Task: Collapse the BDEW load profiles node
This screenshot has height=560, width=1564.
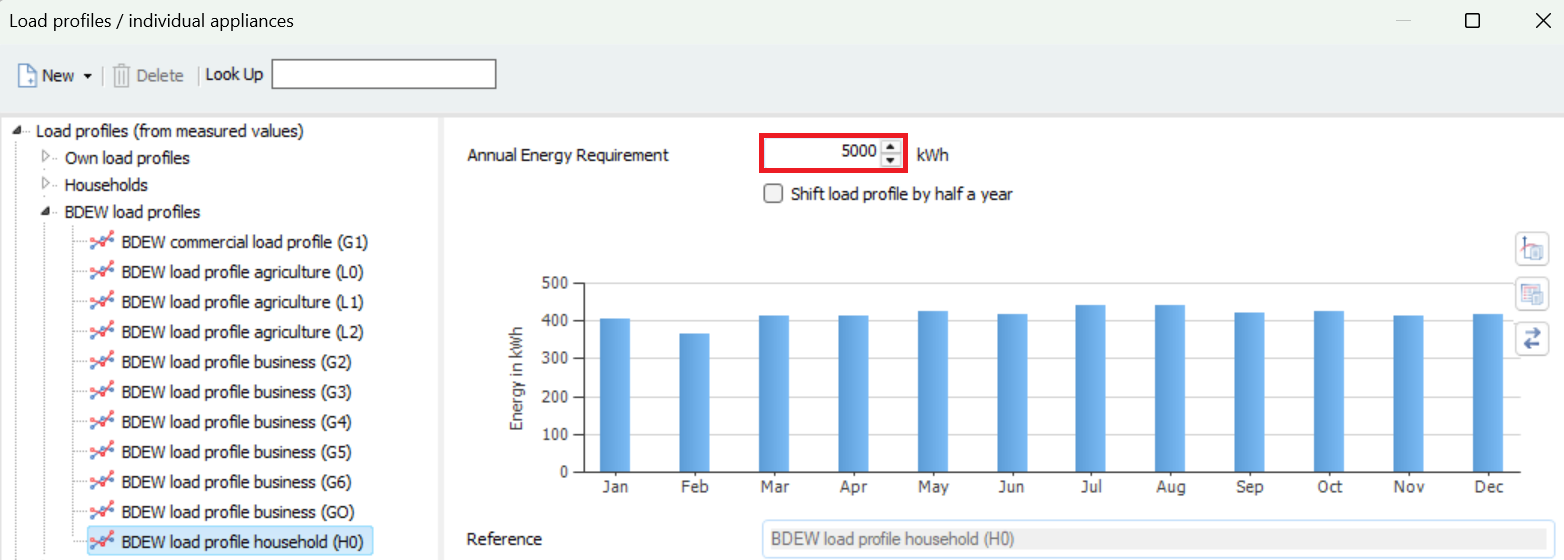Action: click(45, 212)
